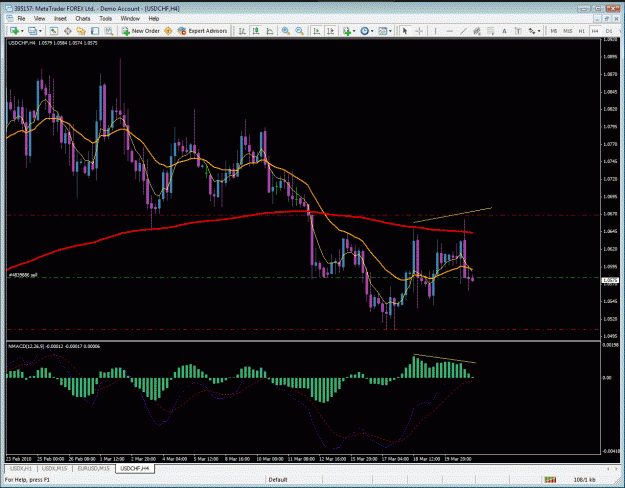Click the application menu icon beside File
The image size is (625, 488).
10,18
